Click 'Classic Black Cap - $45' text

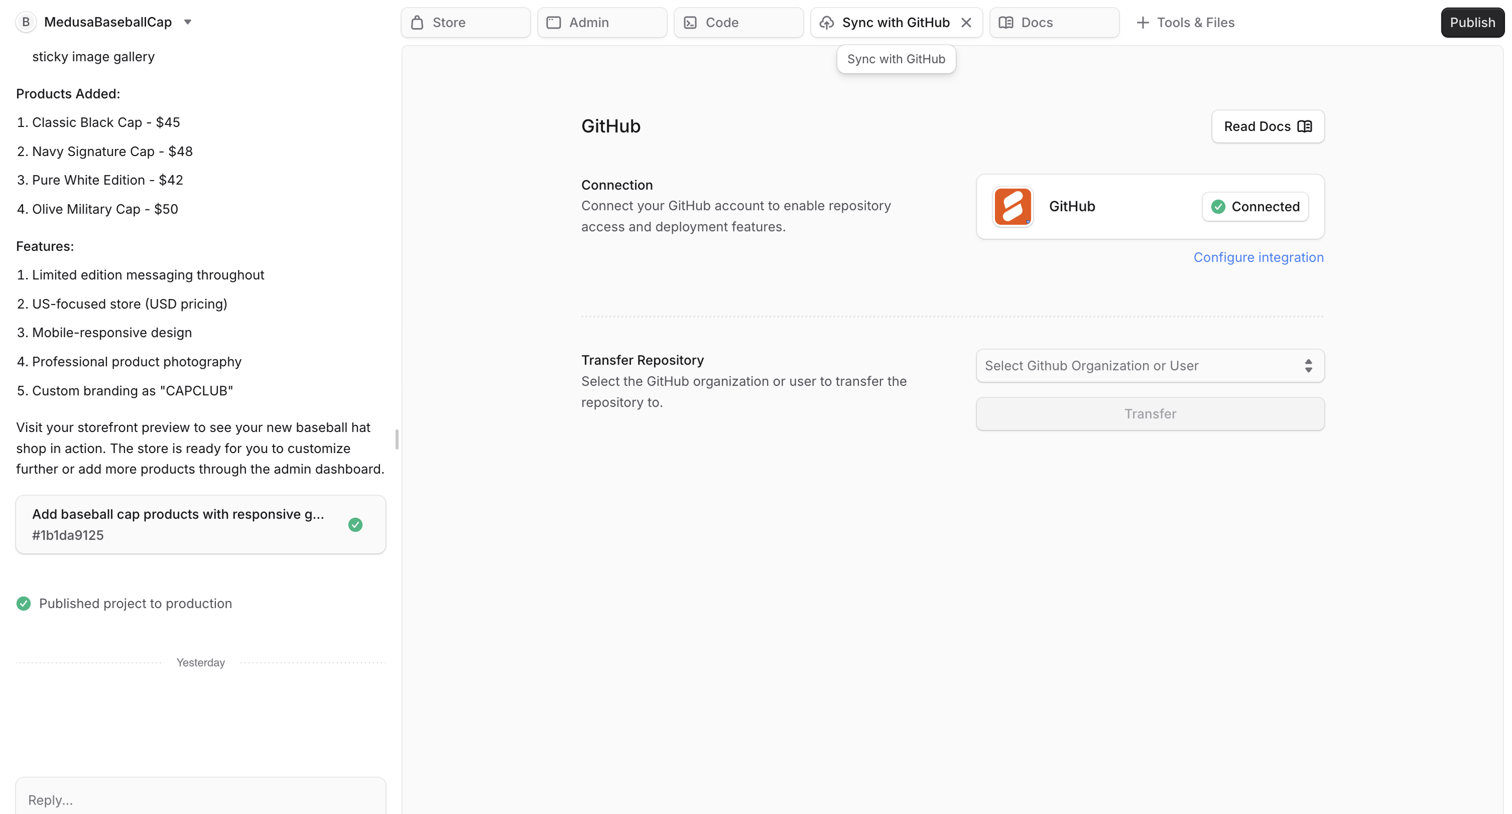[x=106, y=122]
